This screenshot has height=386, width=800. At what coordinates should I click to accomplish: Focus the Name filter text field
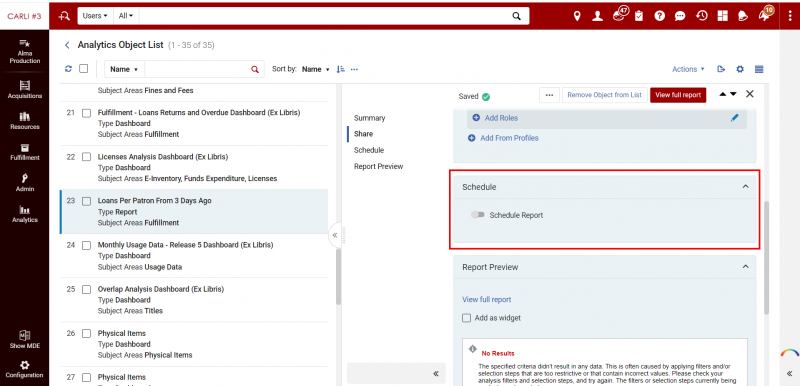(x=197, y=69)
